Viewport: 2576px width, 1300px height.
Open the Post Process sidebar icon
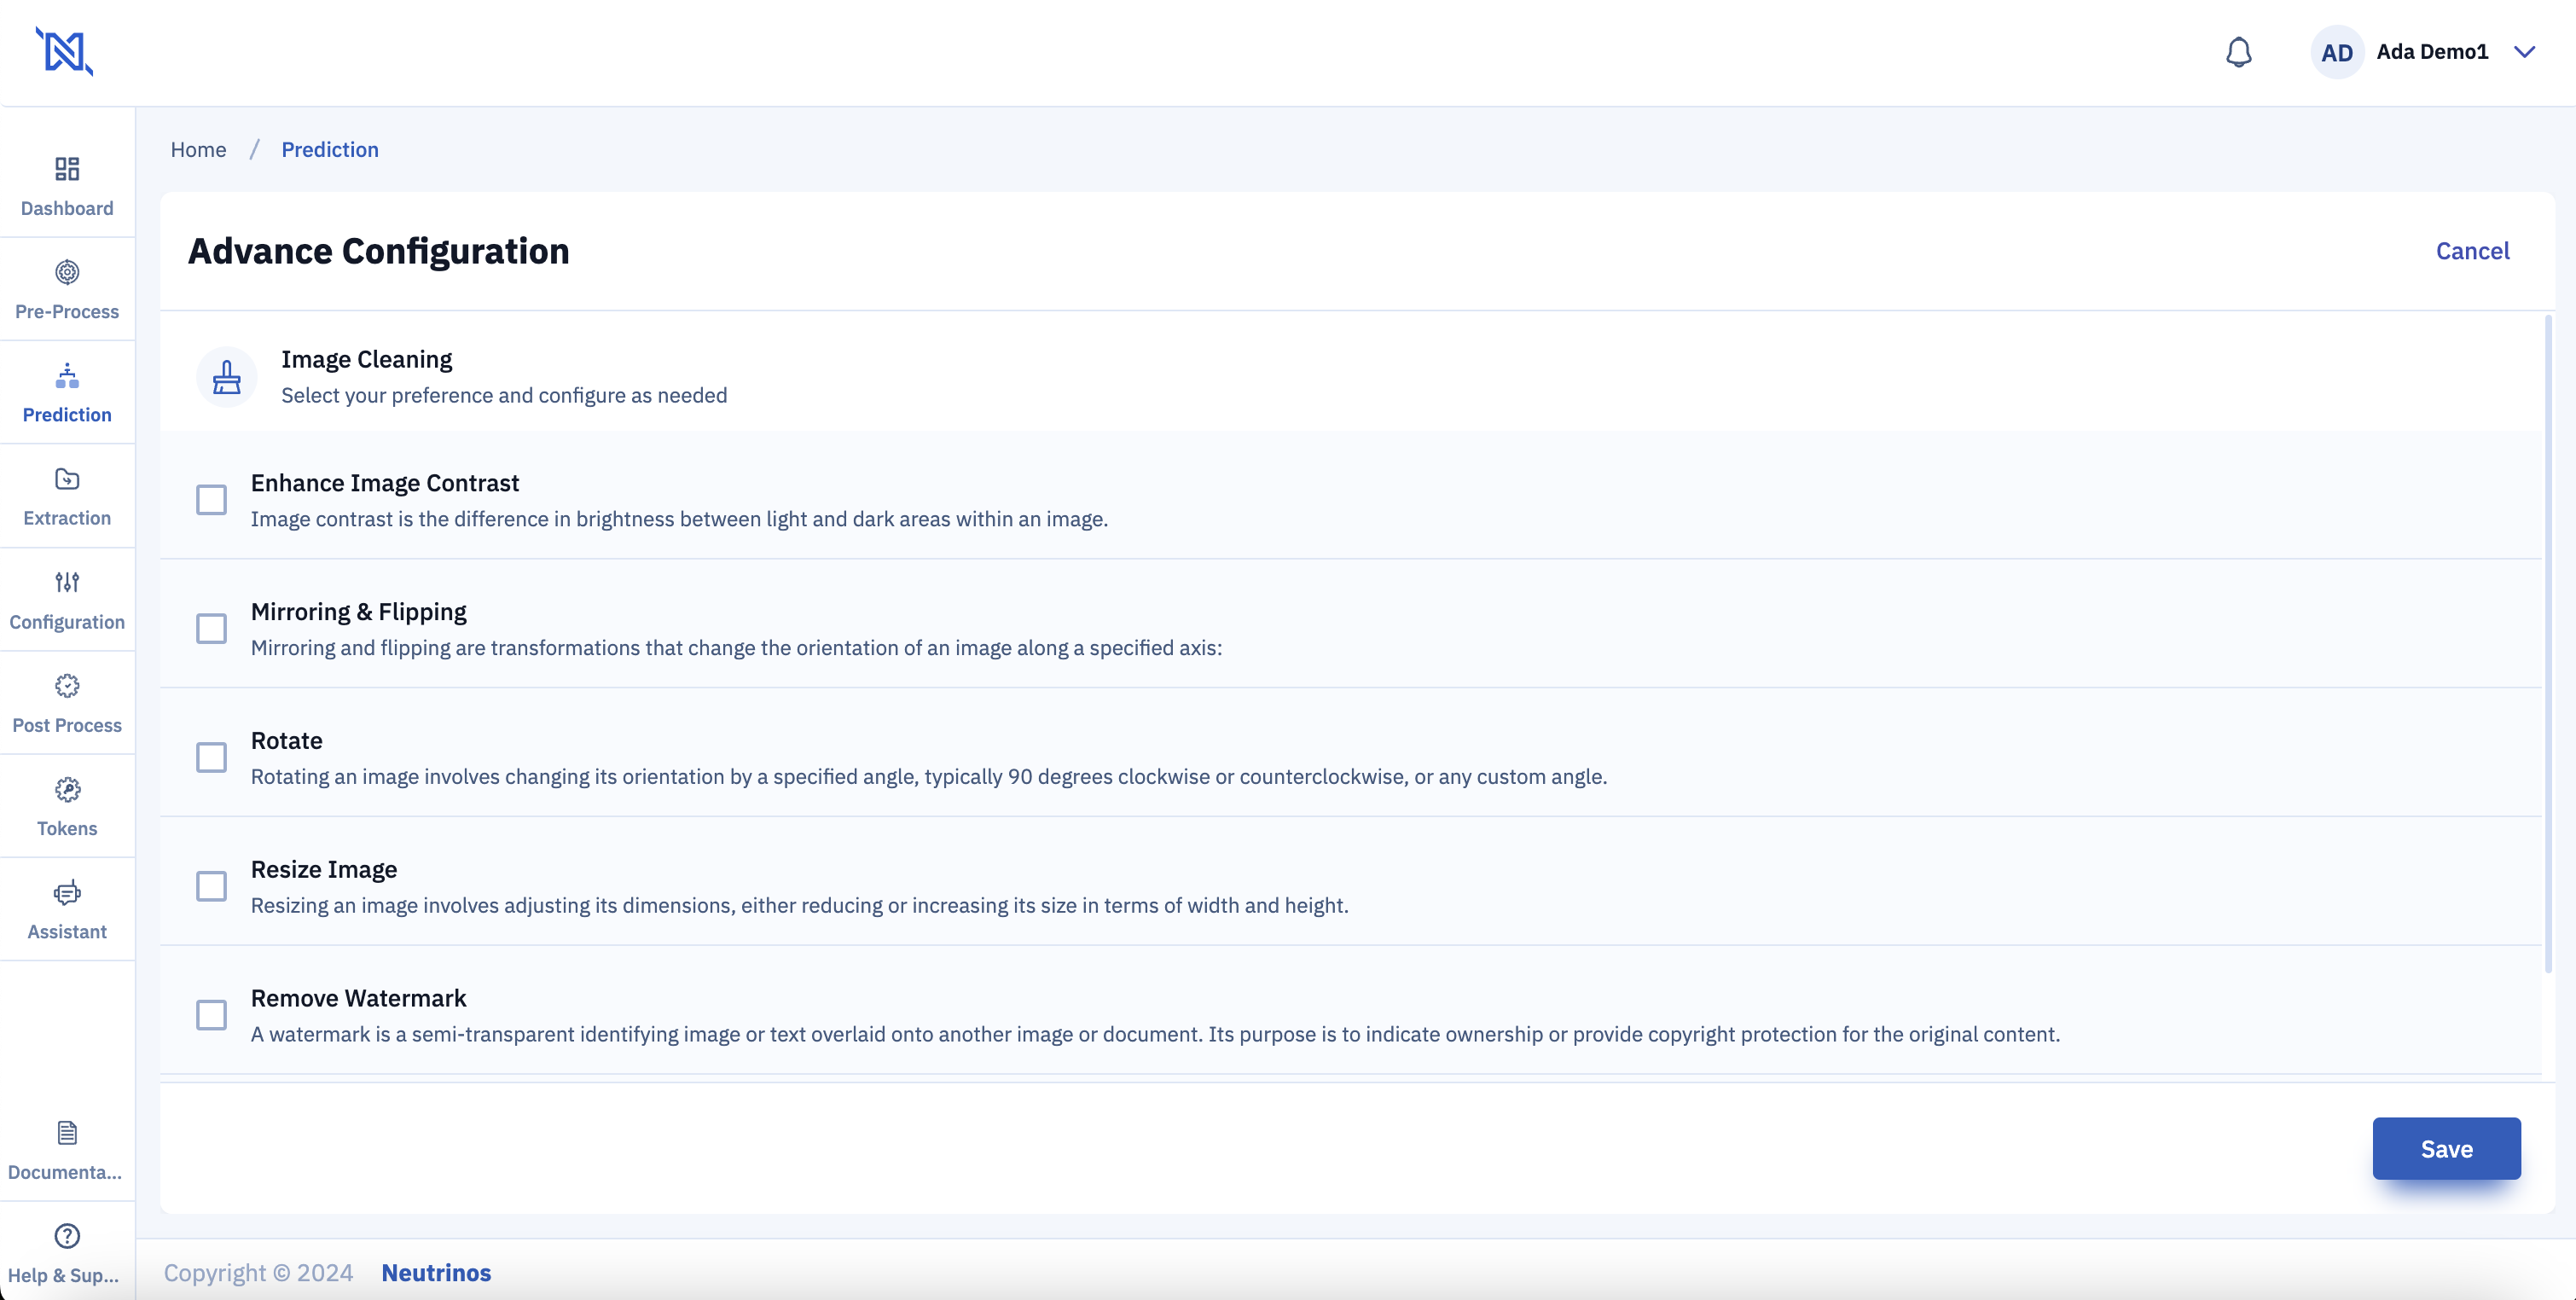point(67,686)
